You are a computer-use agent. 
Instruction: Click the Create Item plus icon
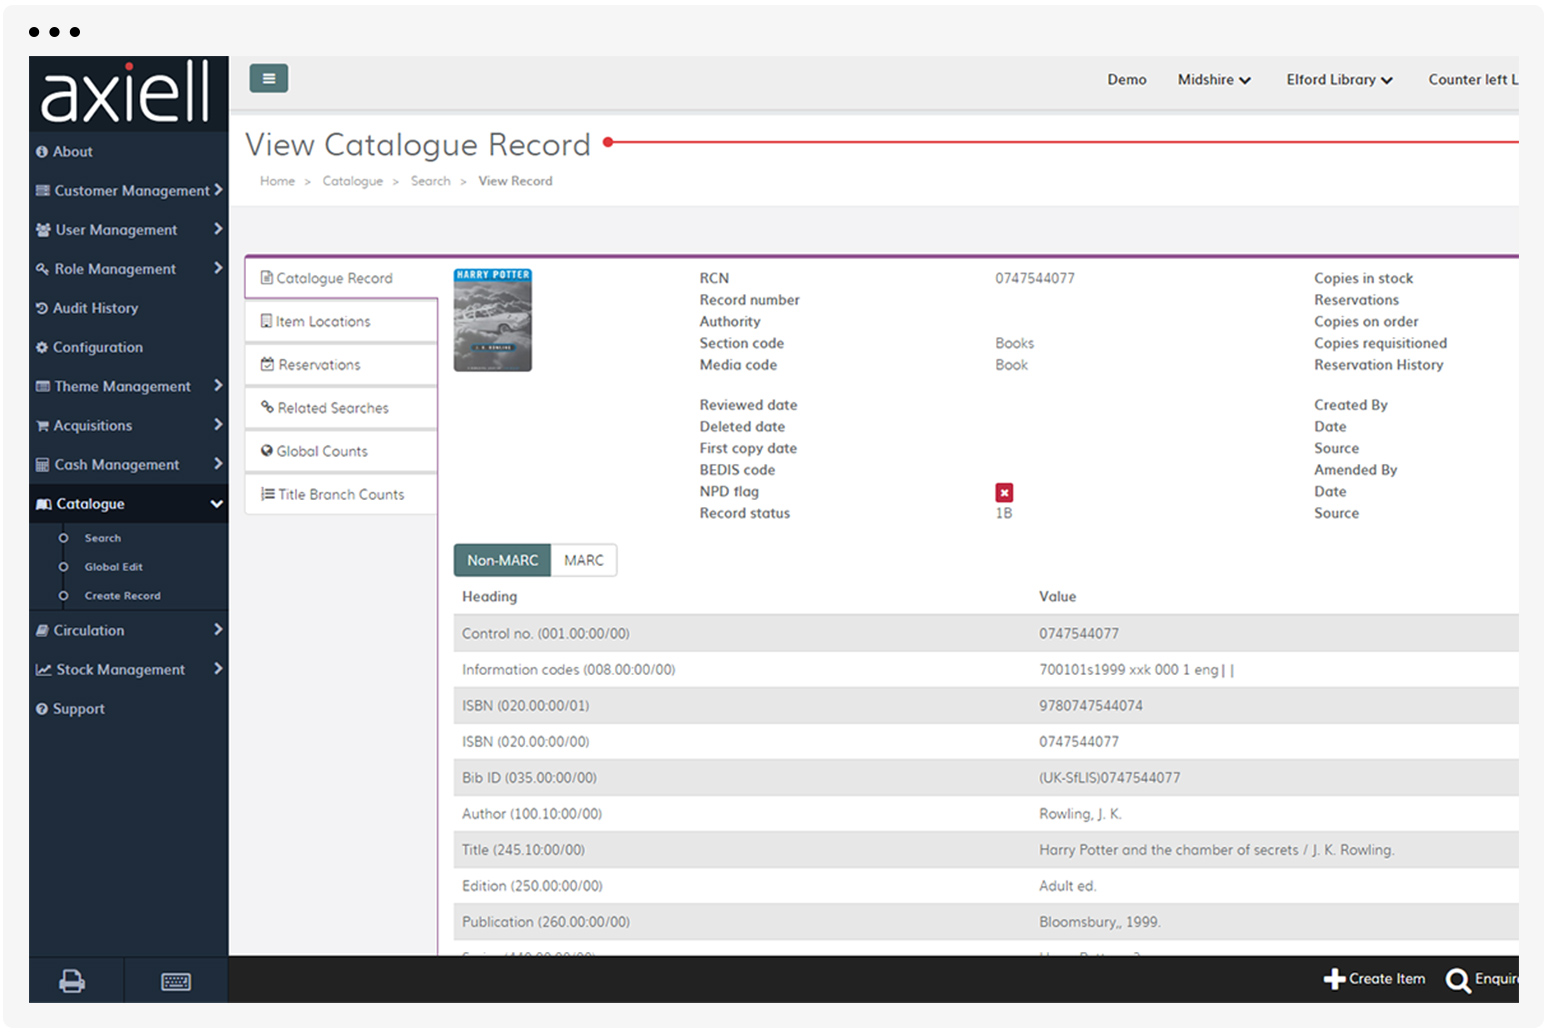pyautogui.click(x=1334, y=979)
